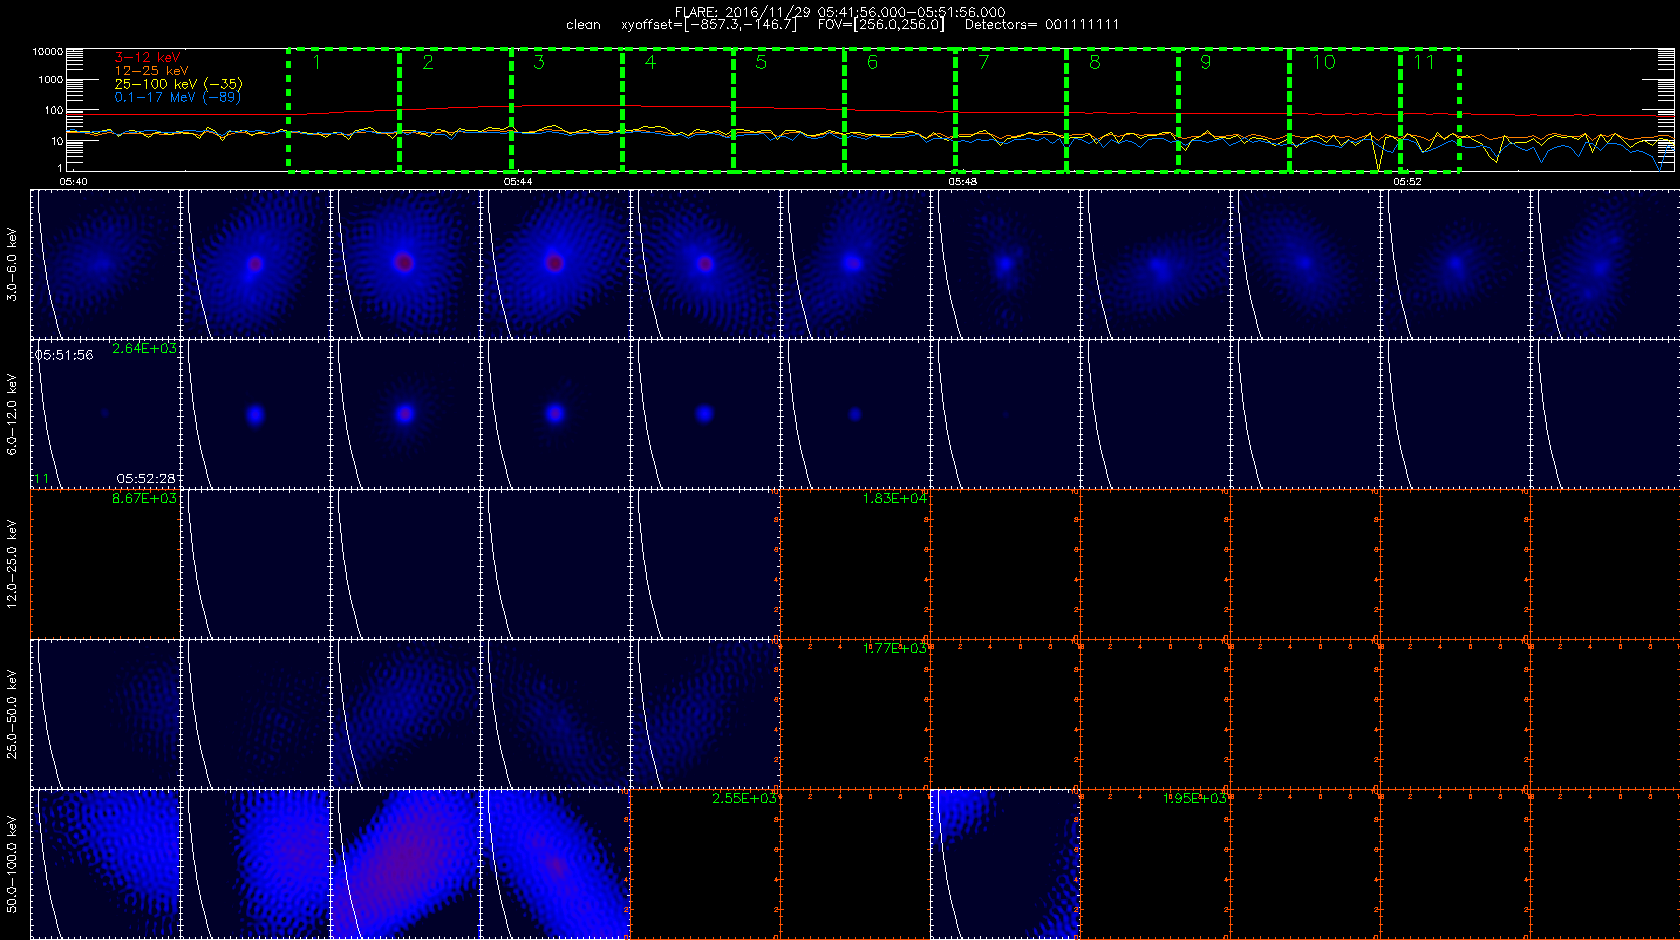Select interval 4 marker in the light curve
Screen dimensions: 1680x940
pos(650,63)
